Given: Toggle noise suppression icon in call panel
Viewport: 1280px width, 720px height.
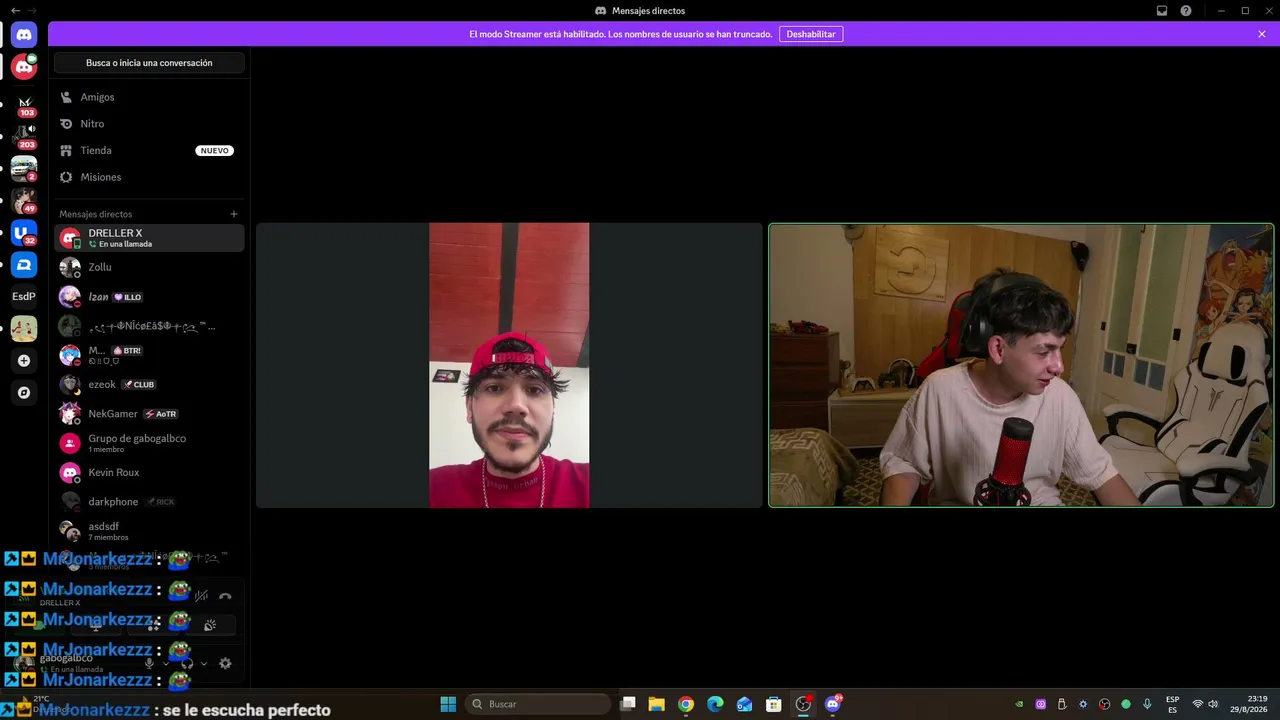Looking at the screenshot, I should tap(201, 596).
